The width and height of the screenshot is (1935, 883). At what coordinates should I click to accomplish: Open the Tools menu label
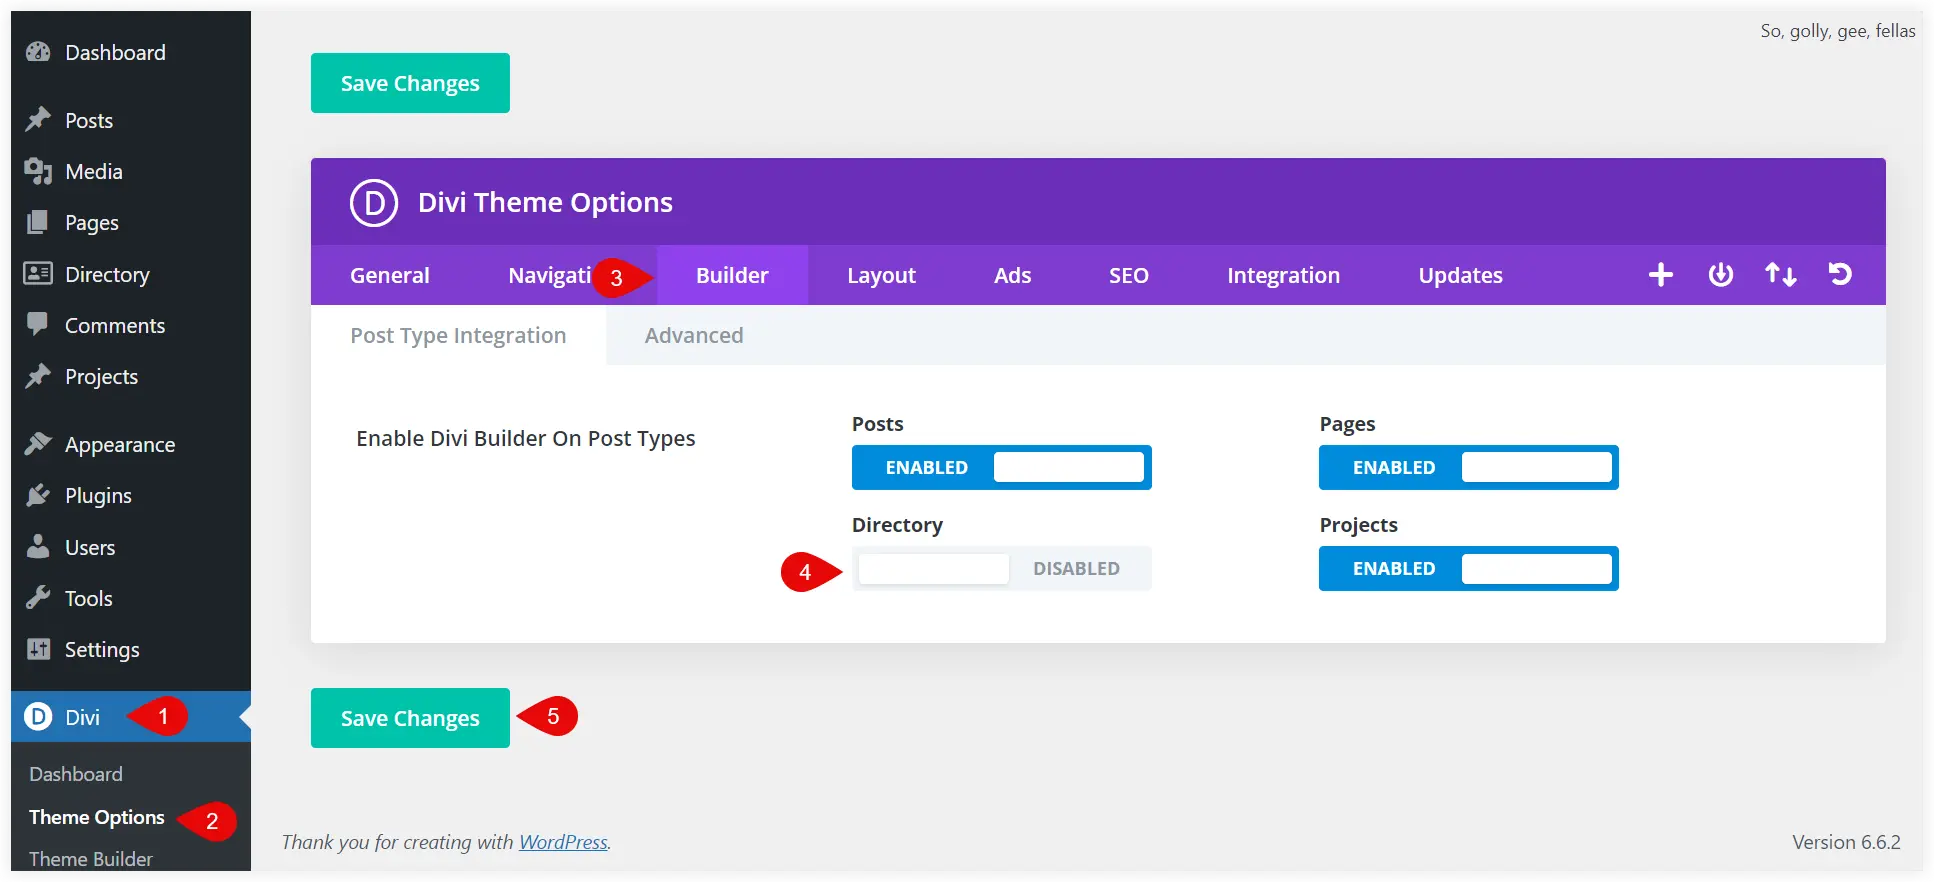pyautogui.click(x=89, y=598)
